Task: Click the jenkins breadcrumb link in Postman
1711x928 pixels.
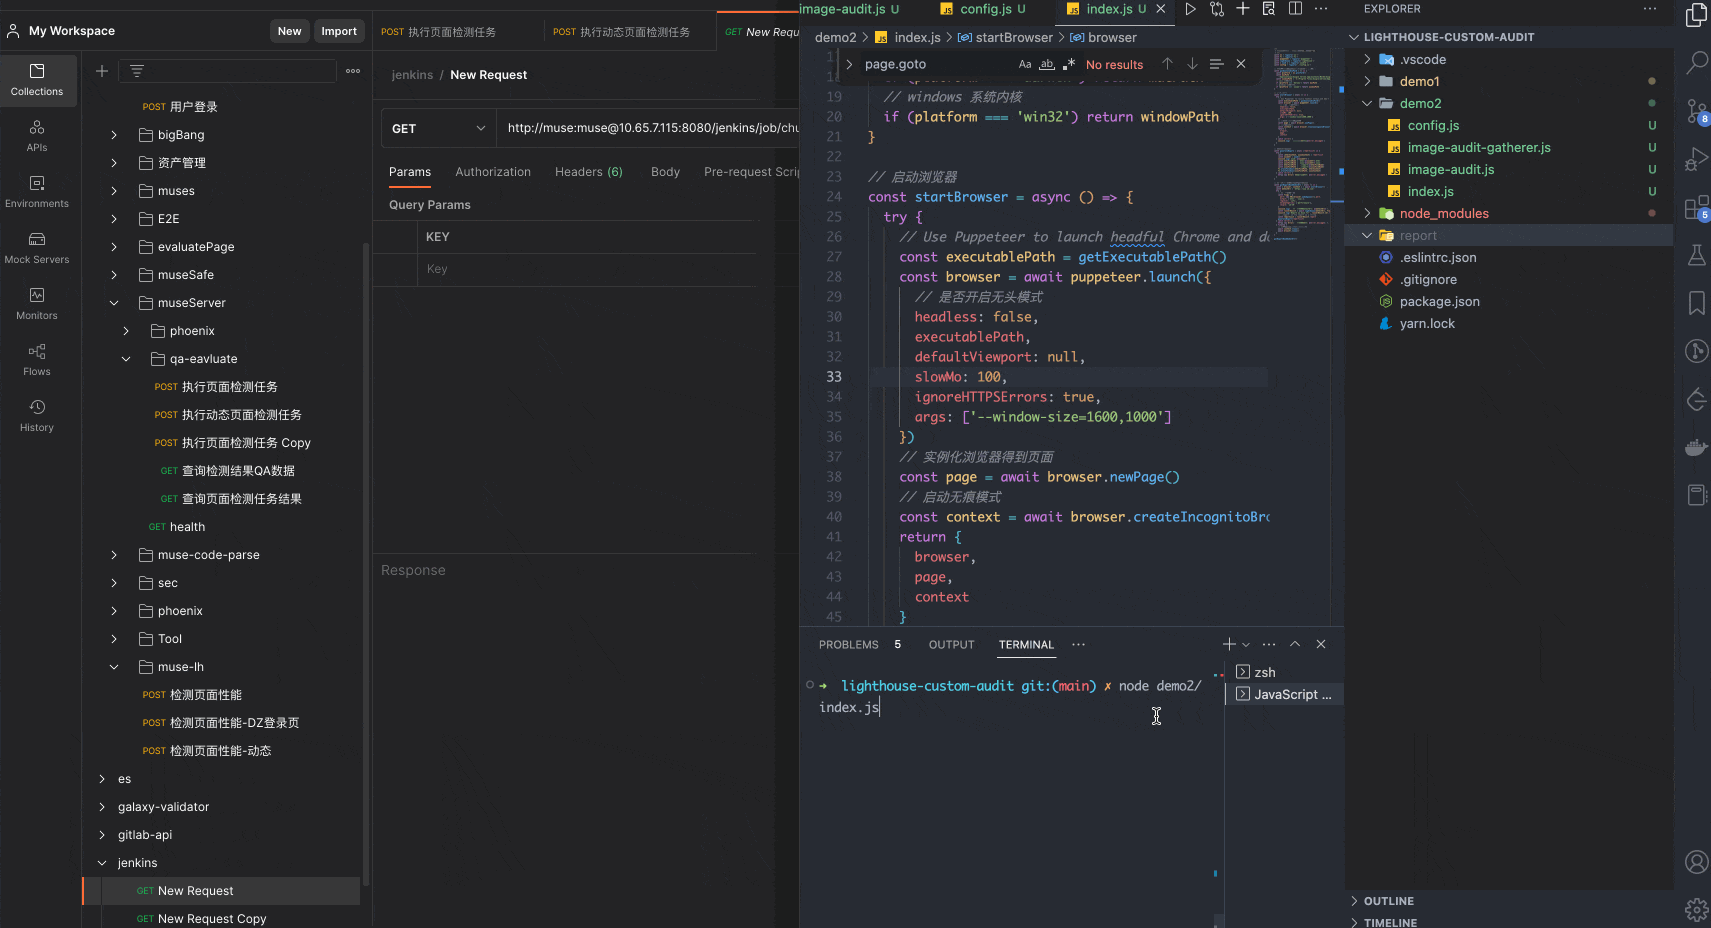Action: pyautogui.click(x=412, y=75)
